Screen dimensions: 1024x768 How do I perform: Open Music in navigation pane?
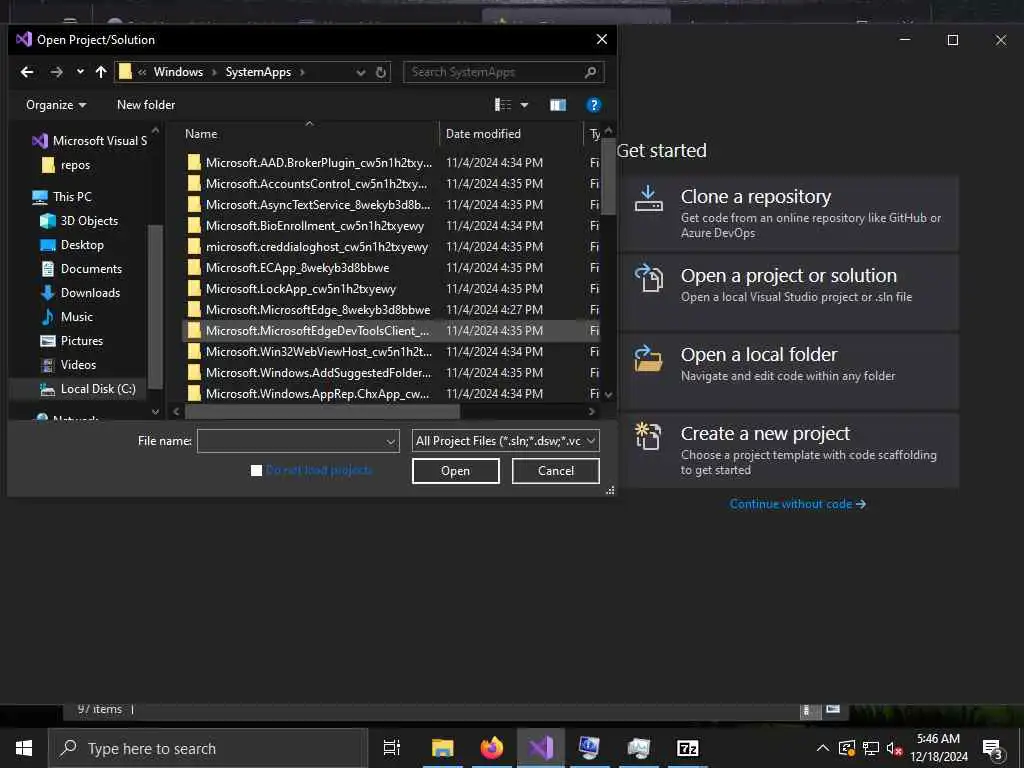pyautogui.click(x=67, y=317)
